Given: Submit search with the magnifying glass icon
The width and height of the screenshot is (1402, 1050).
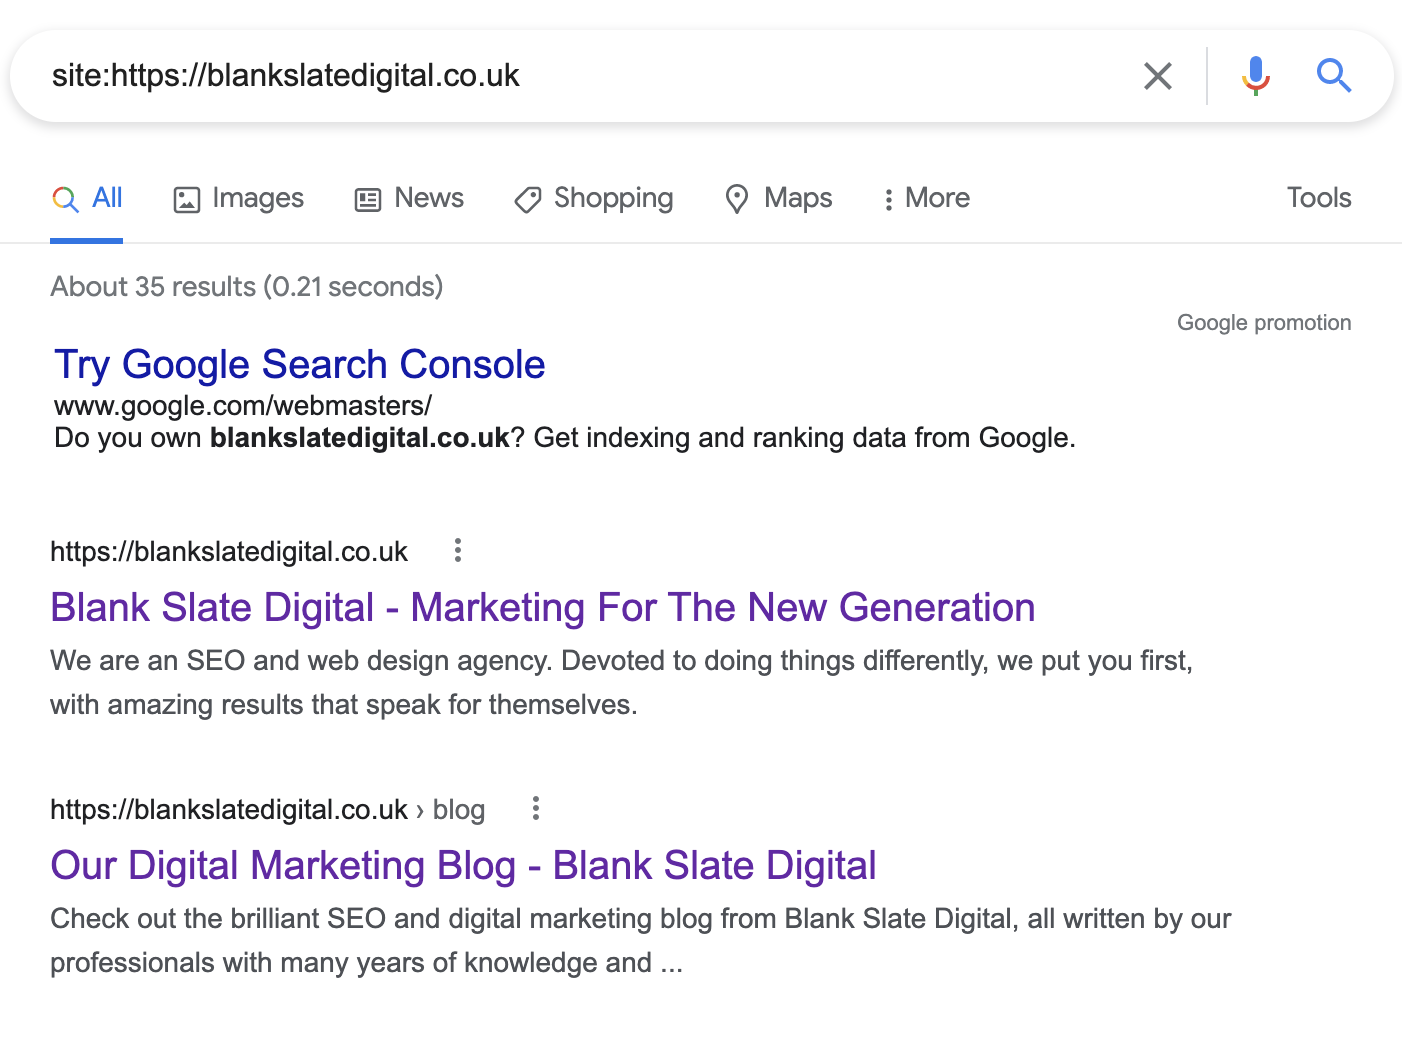Looking at the screenshot, I should coord(1334,76).
